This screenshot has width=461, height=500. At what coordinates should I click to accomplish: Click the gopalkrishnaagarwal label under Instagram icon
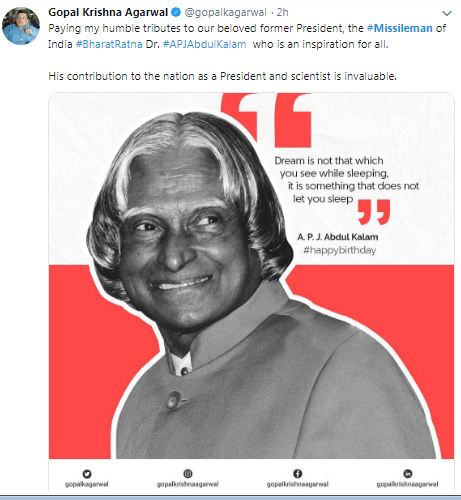tap(188, 484)
